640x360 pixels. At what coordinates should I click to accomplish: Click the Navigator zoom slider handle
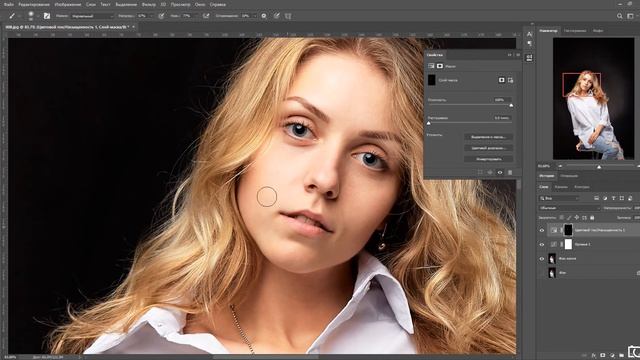point(599,167)
